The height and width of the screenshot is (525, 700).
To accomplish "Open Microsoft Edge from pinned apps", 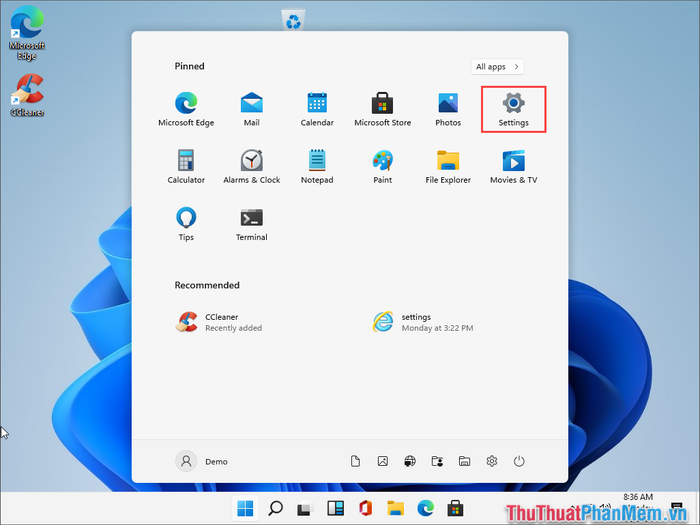I will (186, 109).
